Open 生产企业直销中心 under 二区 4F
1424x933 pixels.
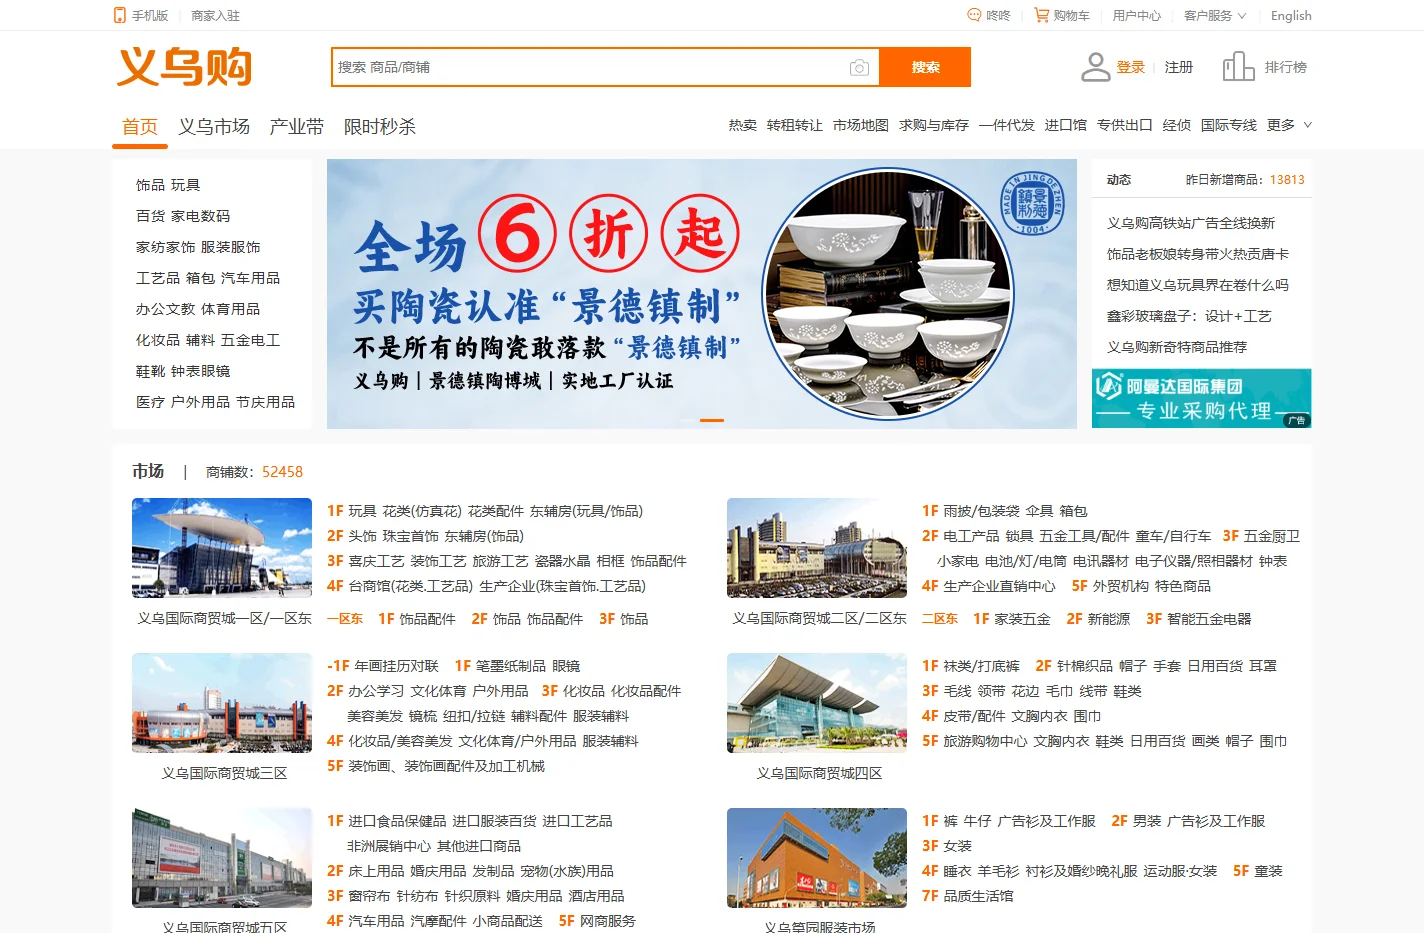pyautogui.click(x=1000, y=586)
